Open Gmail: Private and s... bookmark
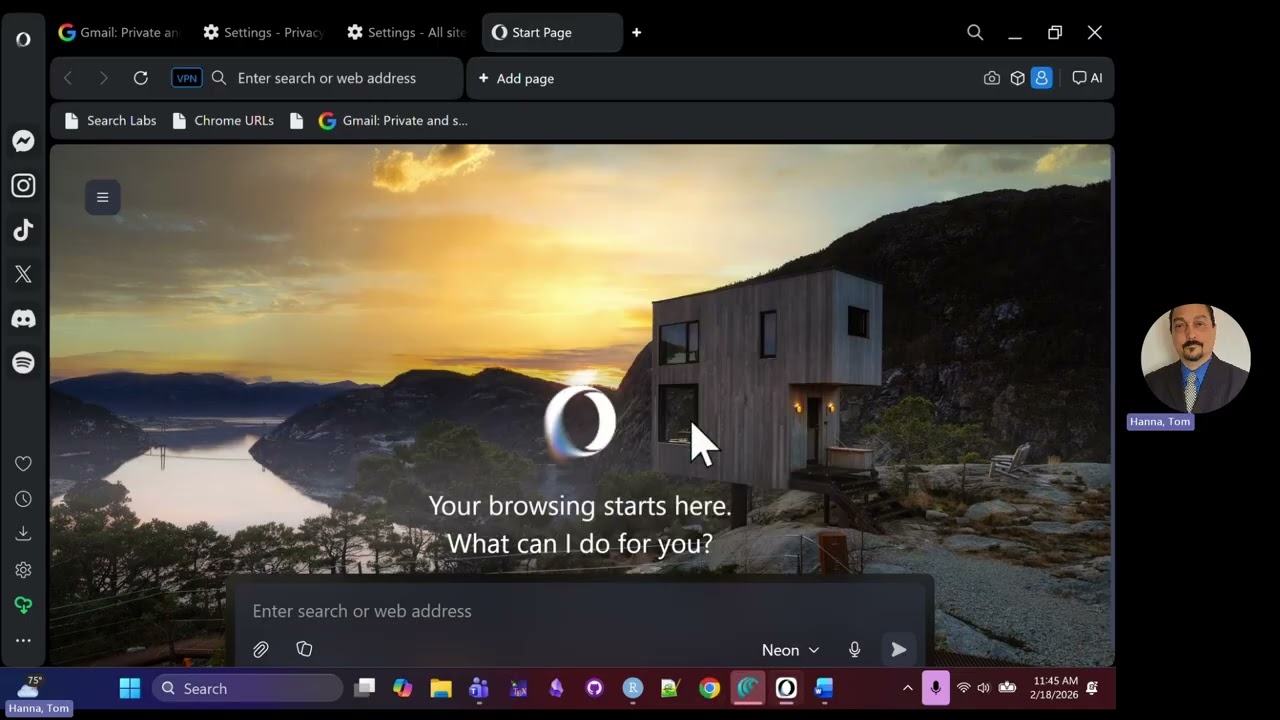 click(393, 121)
